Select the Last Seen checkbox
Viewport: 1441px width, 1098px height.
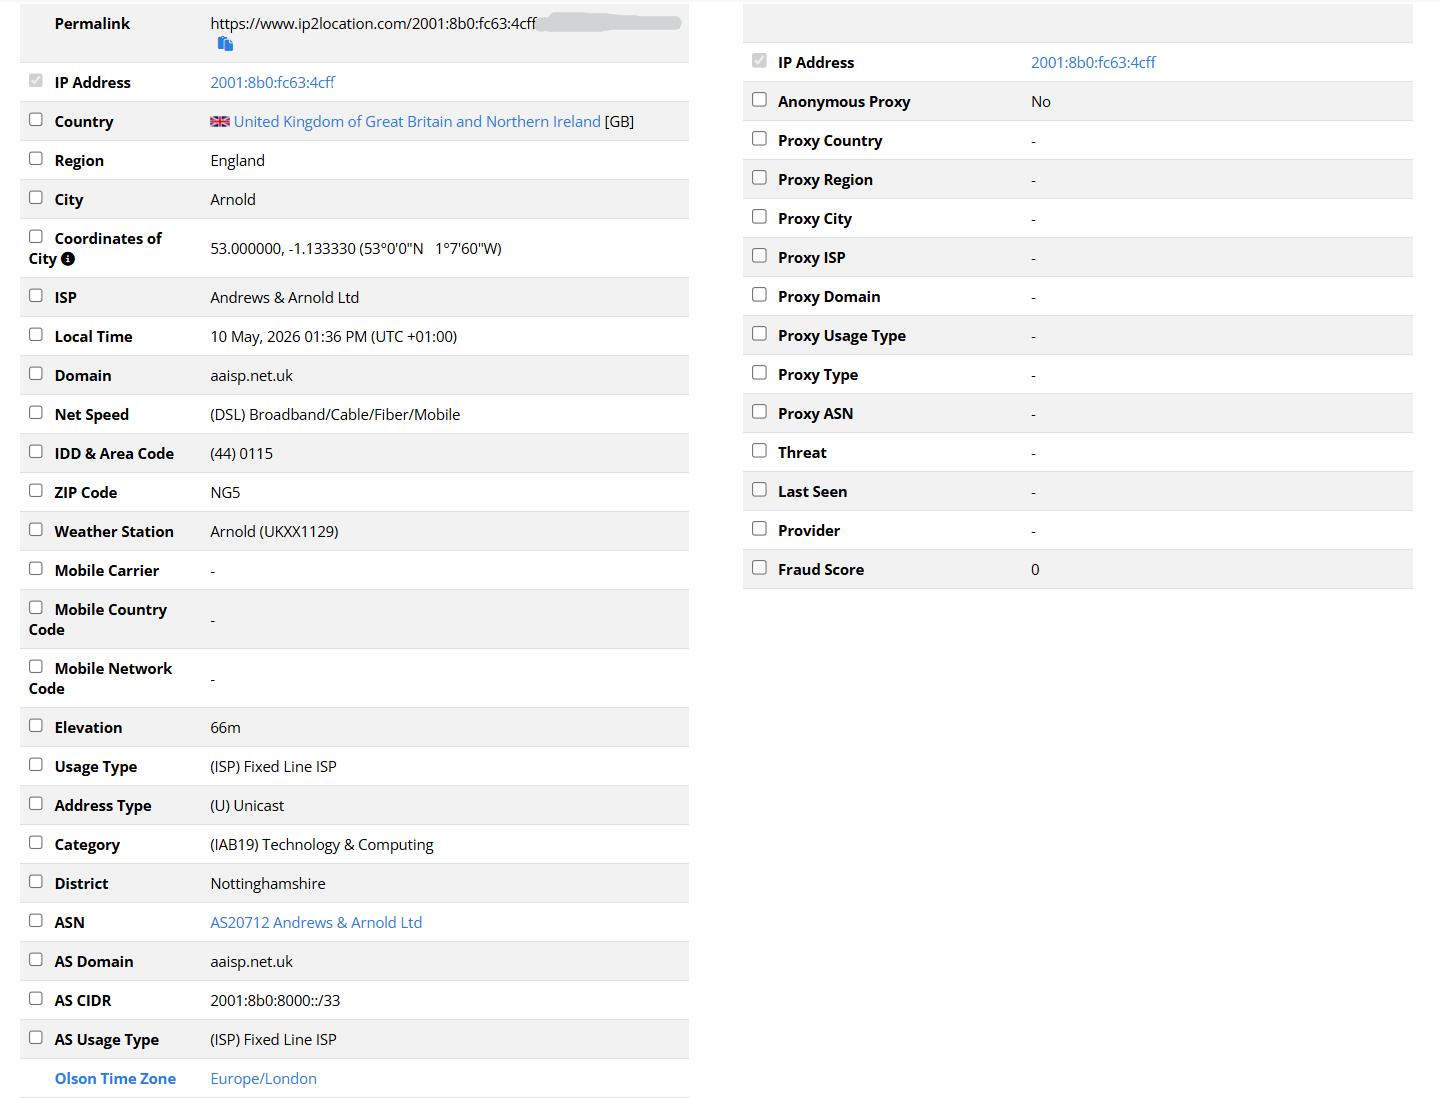760,490
